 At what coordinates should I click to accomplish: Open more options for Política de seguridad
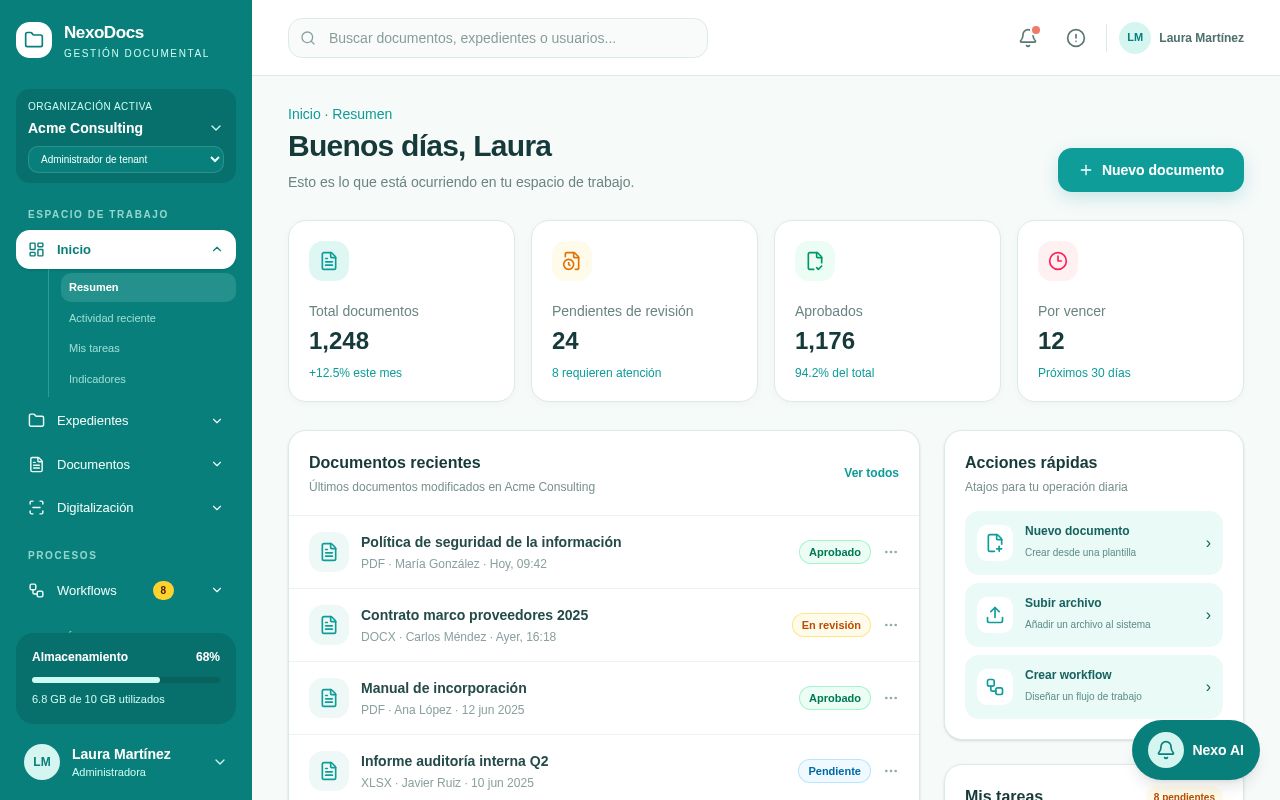[891, 552]
